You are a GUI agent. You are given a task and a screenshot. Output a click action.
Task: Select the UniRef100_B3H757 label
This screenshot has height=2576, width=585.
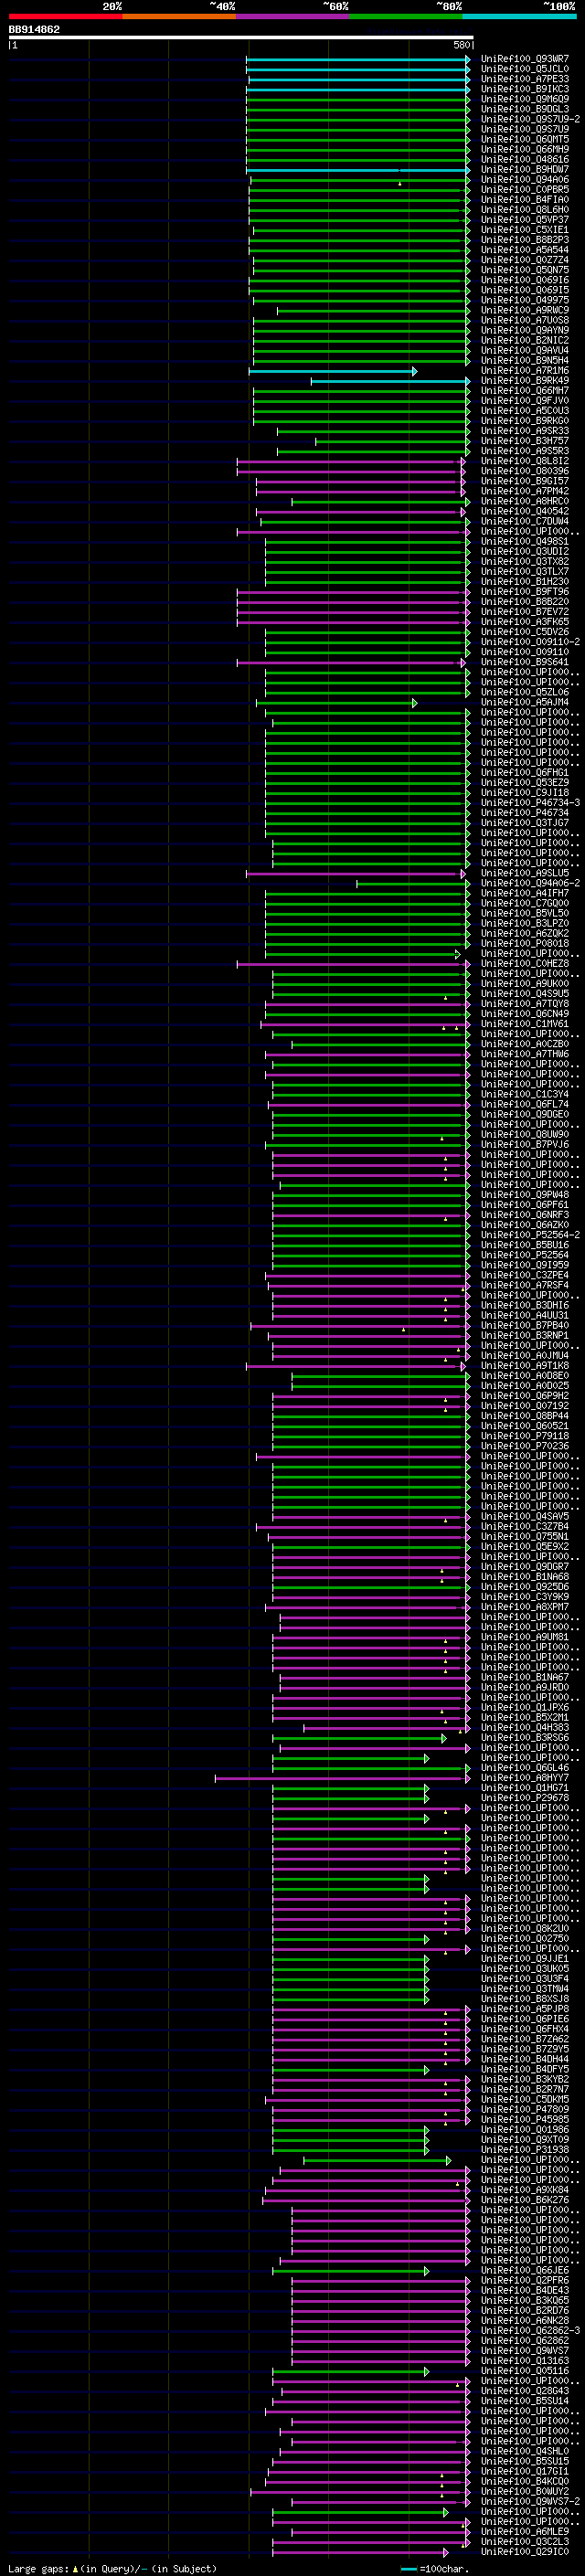524,441
